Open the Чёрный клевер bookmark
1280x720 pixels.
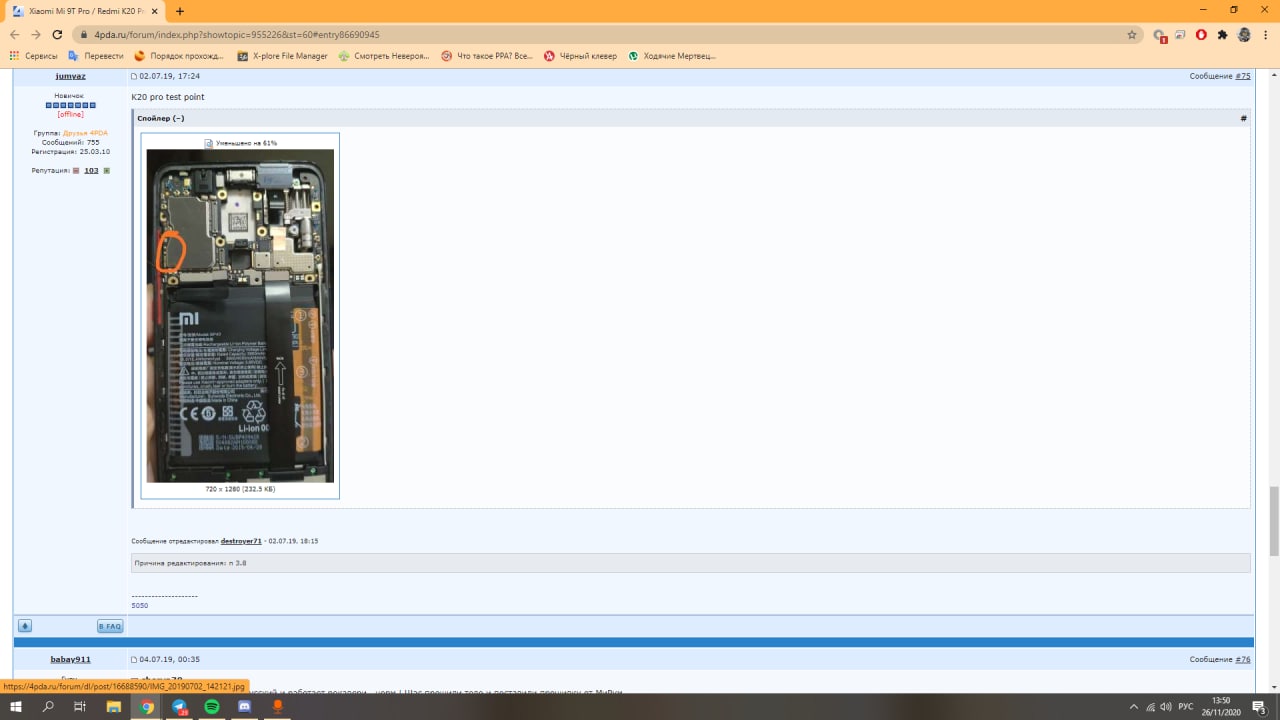click(x=580, y=56)
